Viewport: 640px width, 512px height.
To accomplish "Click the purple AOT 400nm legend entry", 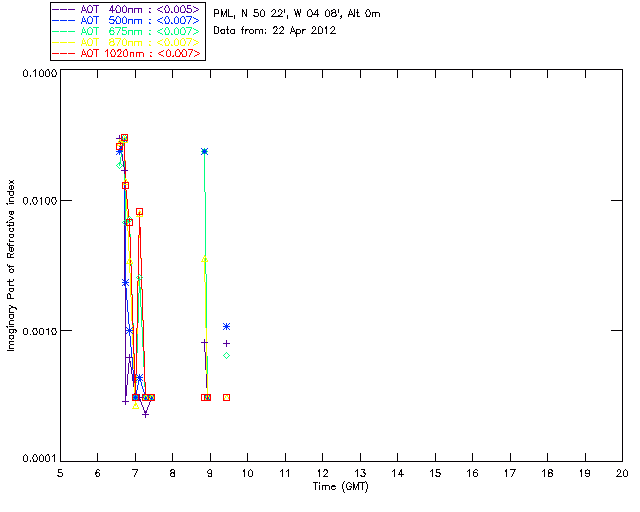I will 127,9.
